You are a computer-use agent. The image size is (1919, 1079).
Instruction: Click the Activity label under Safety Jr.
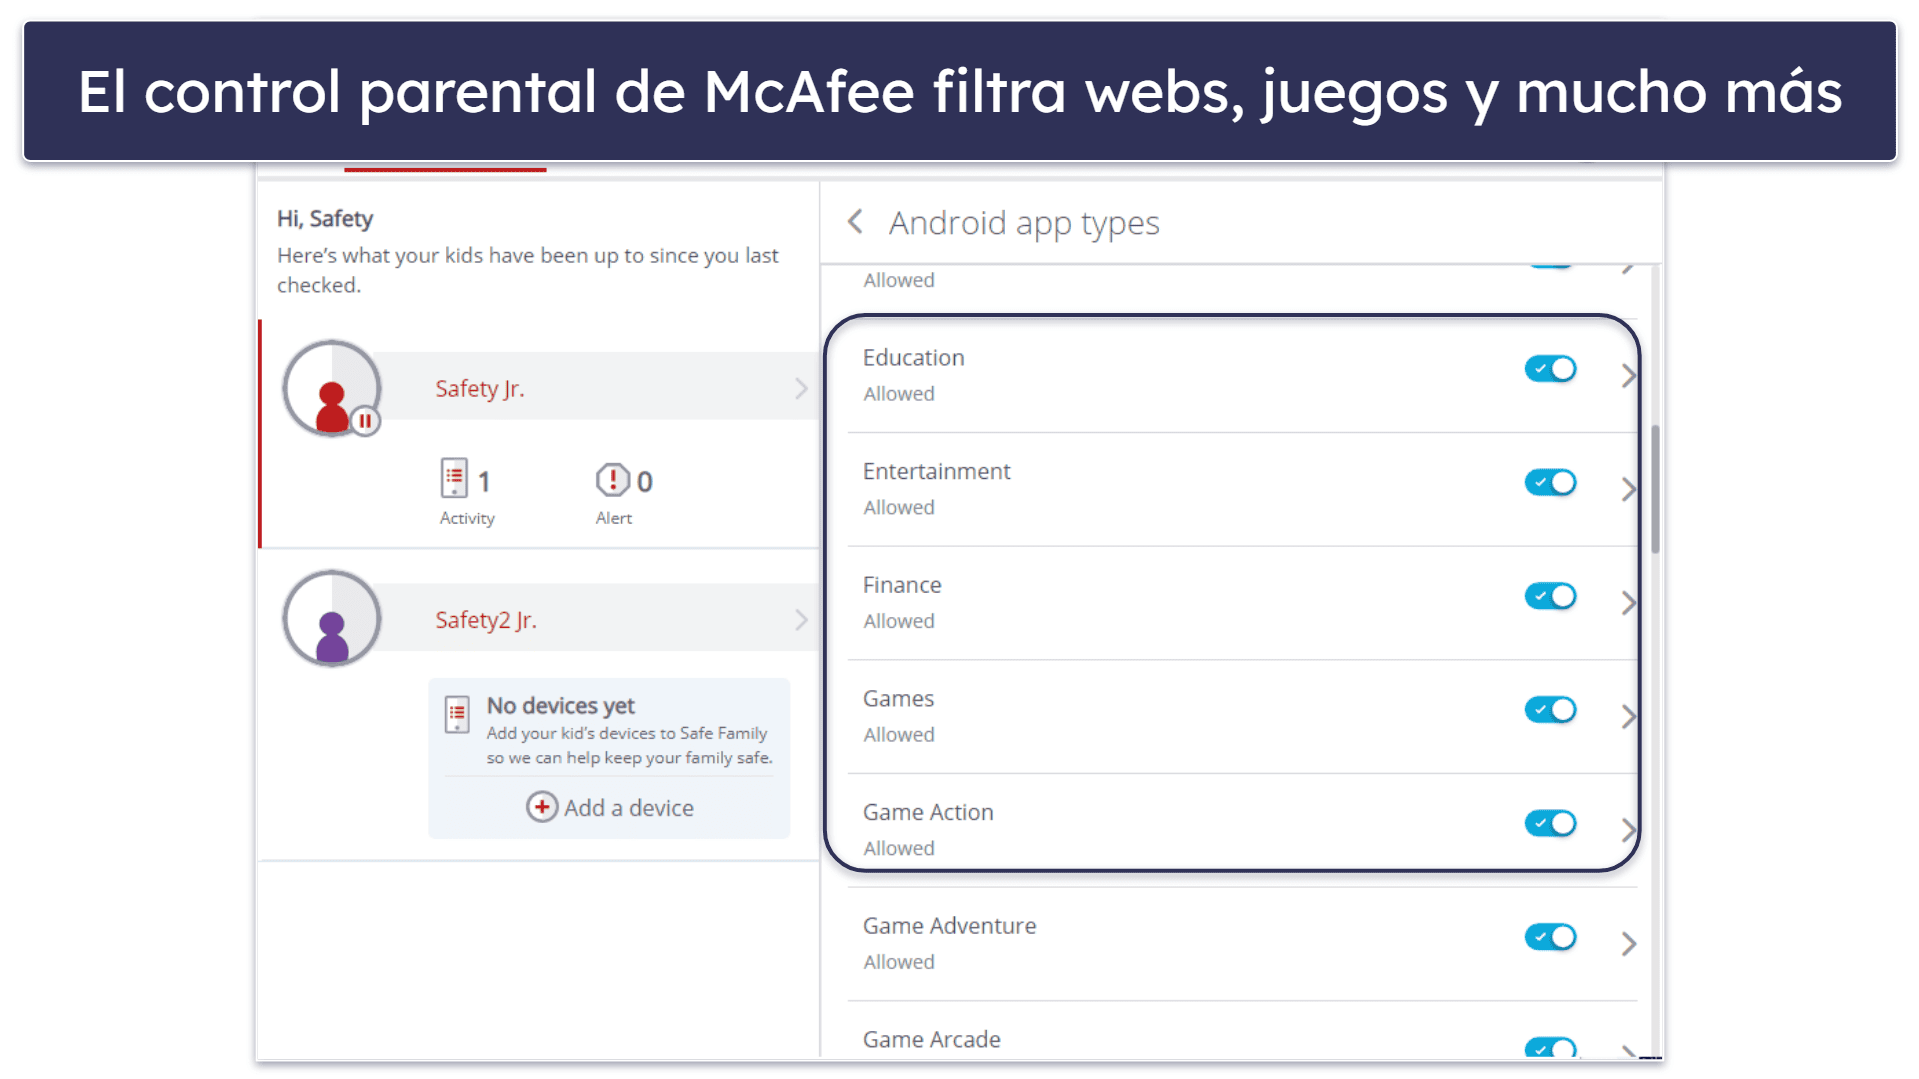coord(467,518)
